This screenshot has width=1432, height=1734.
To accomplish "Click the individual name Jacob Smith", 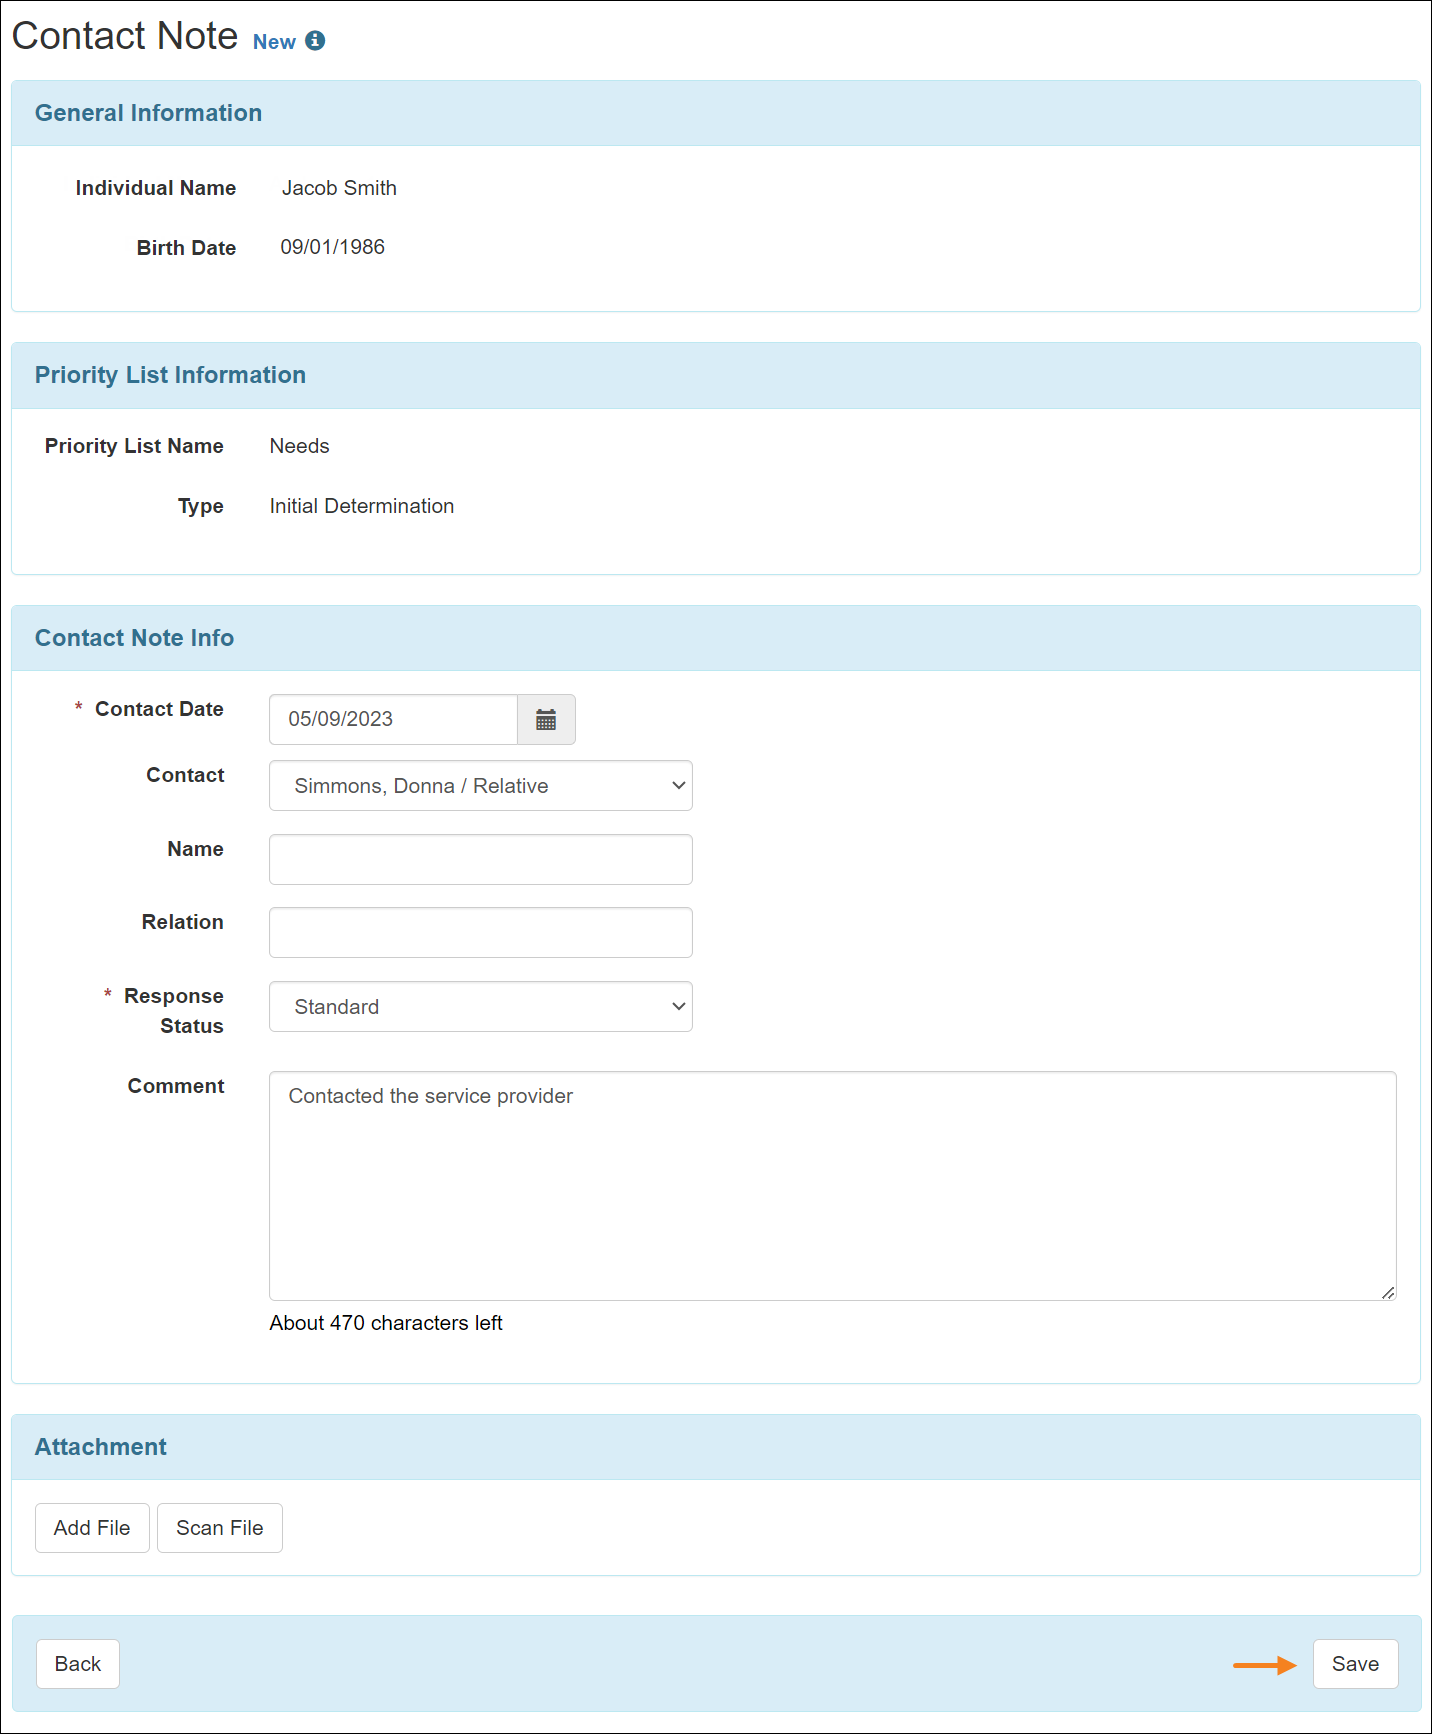I will click(x=339, y=188).
